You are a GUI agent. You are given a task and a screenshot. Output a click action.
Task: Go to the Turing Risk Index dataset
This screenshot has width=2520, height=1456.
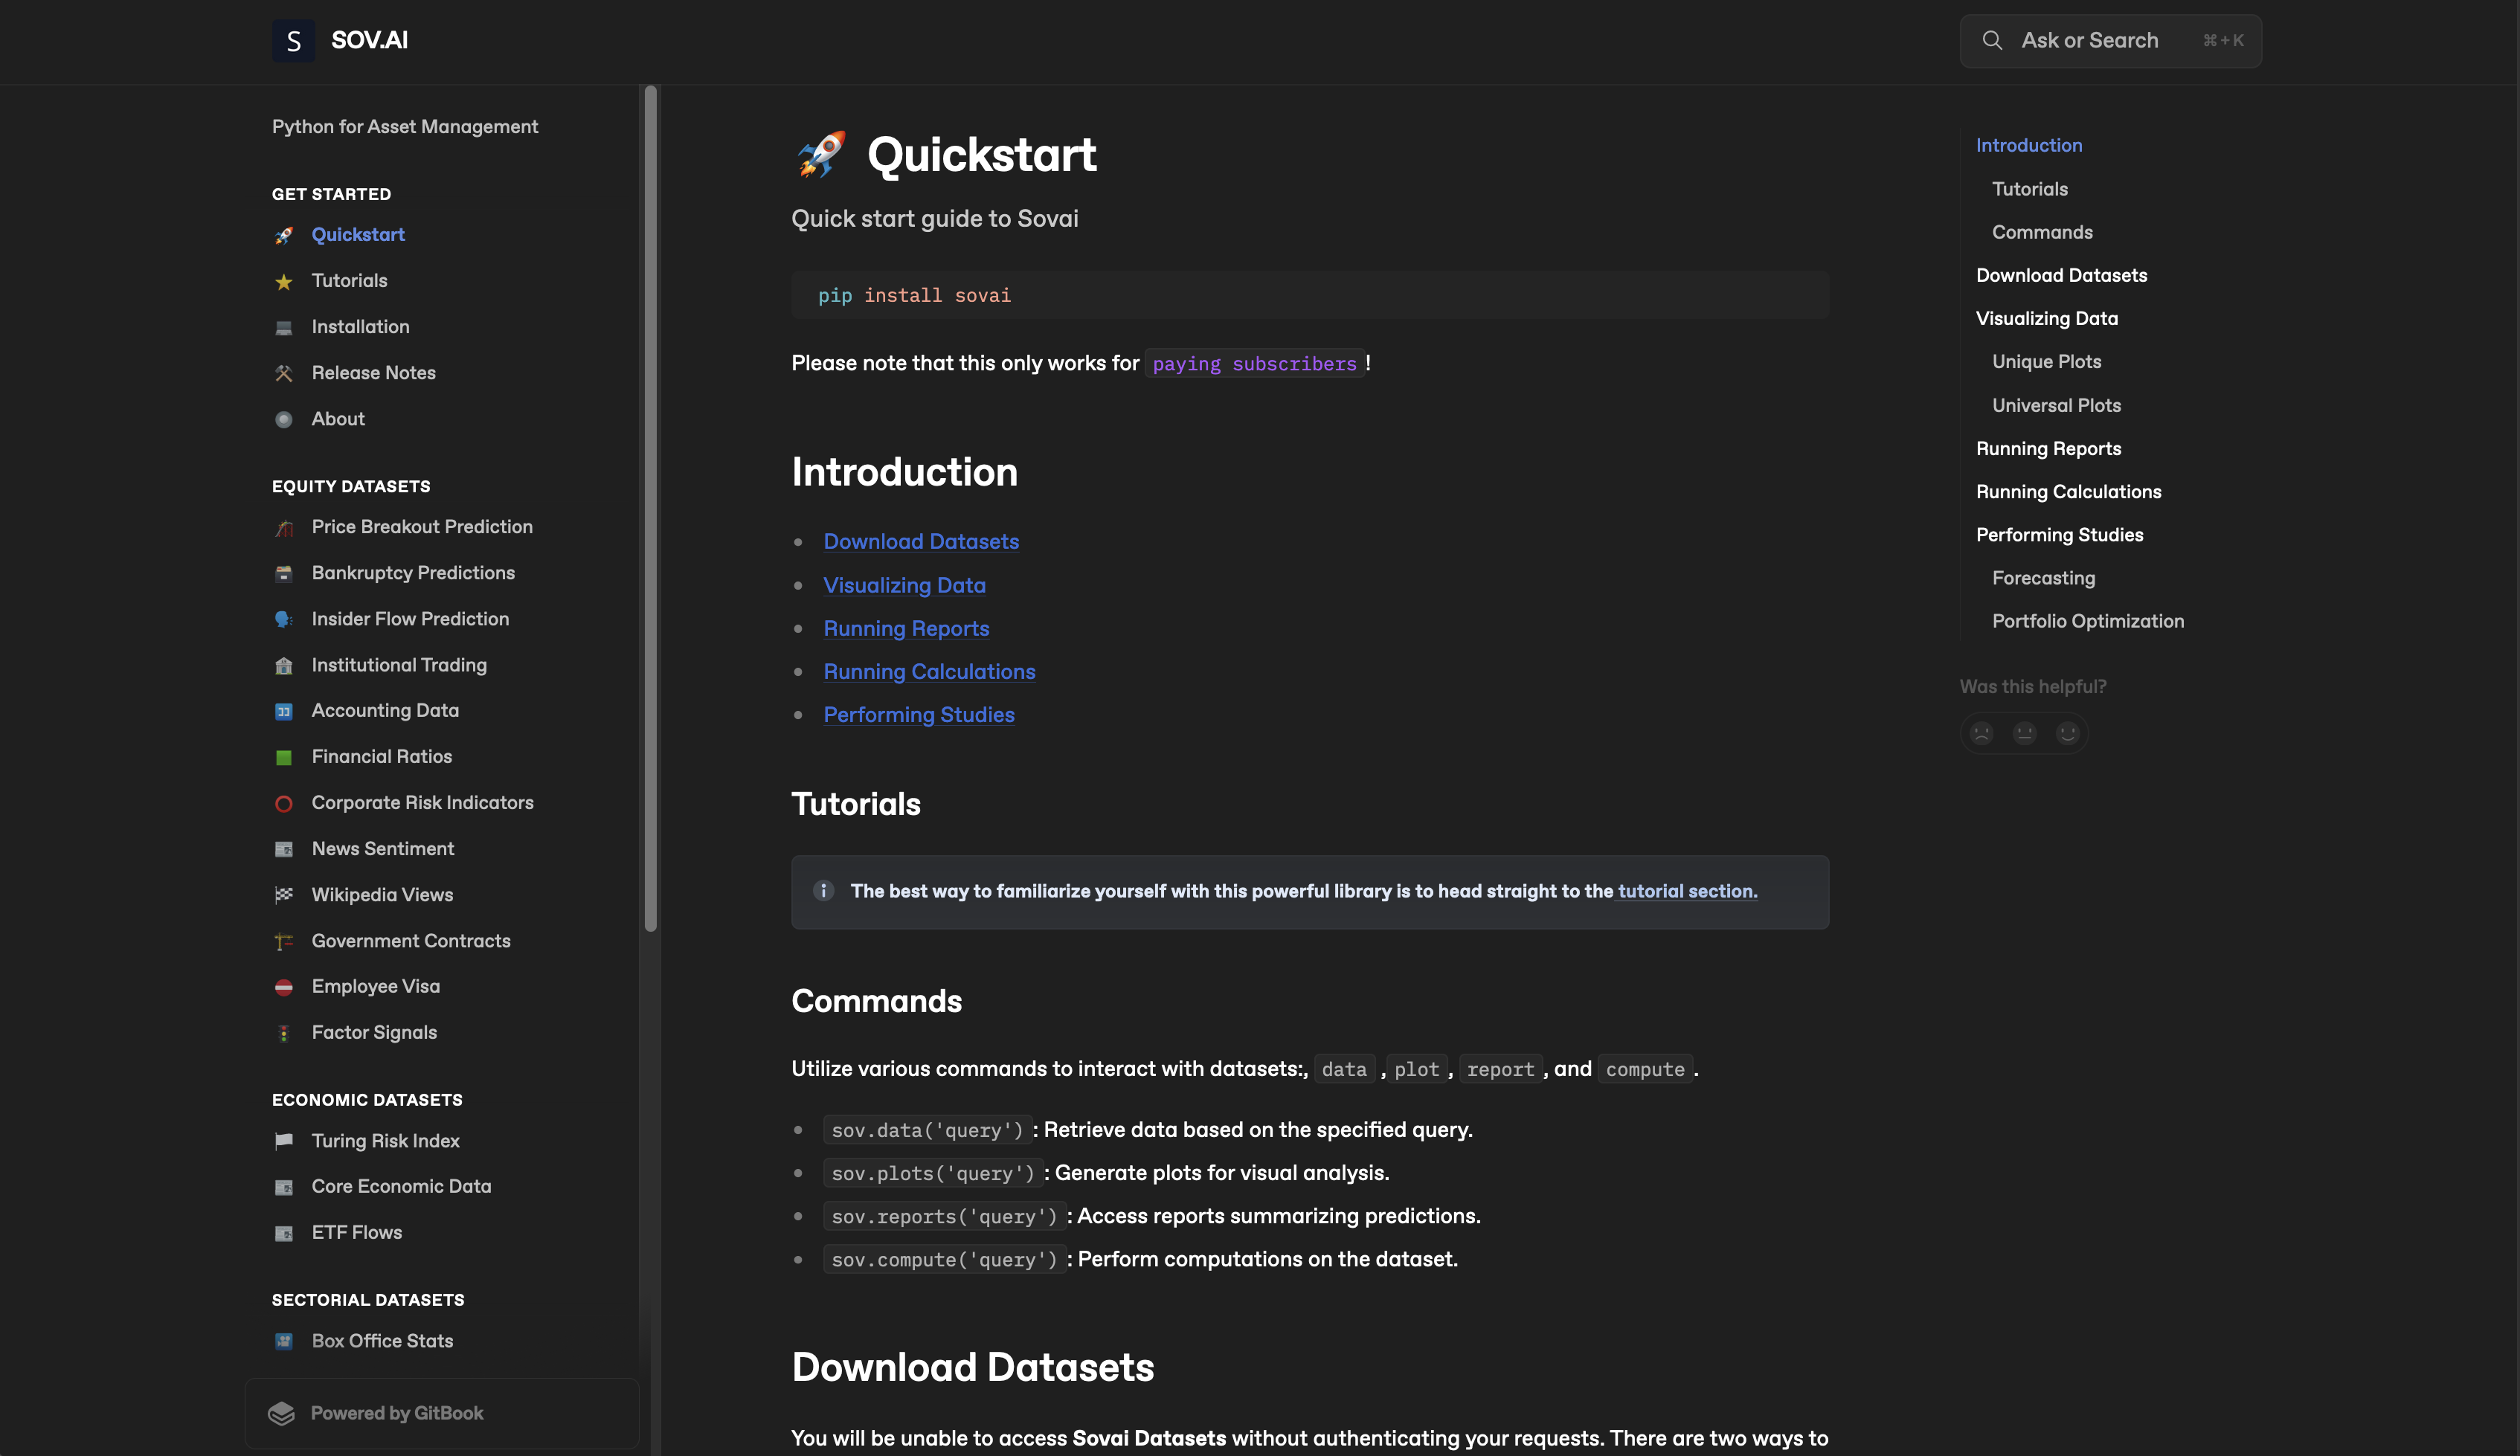pos(385,1141)
